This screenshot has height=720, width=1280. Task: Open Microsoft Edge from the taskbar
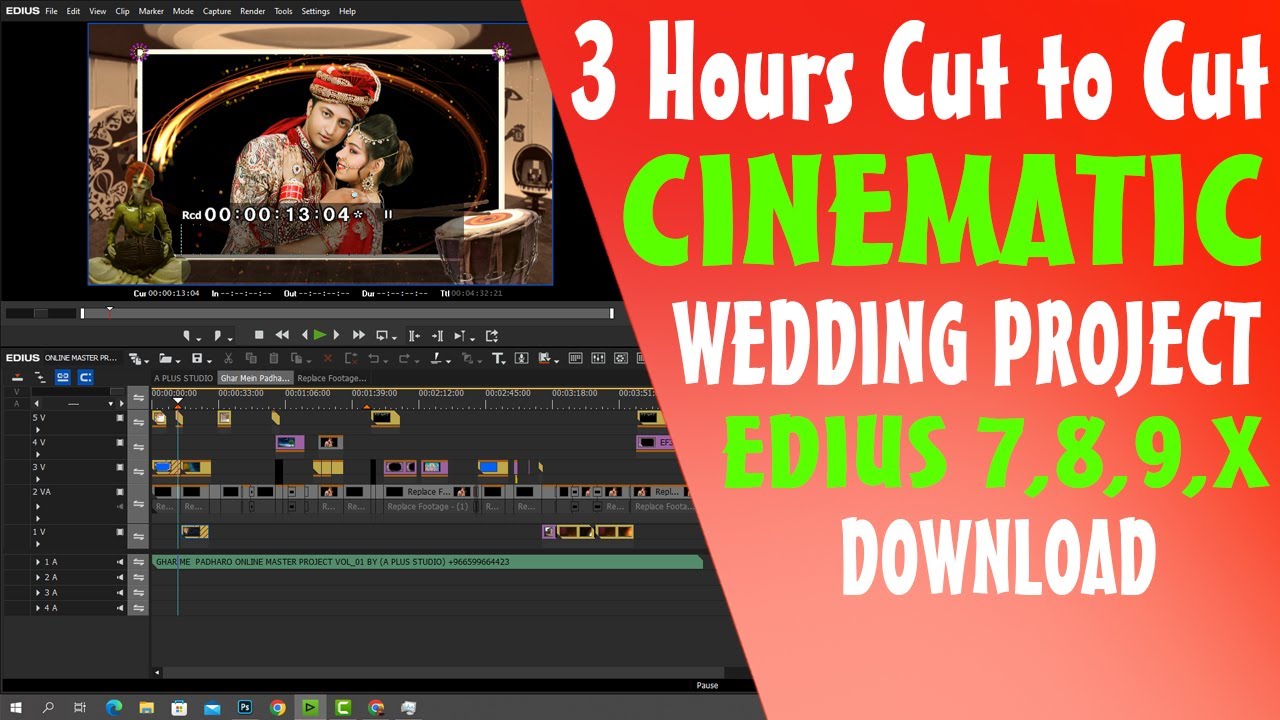[x=113, y=707]
